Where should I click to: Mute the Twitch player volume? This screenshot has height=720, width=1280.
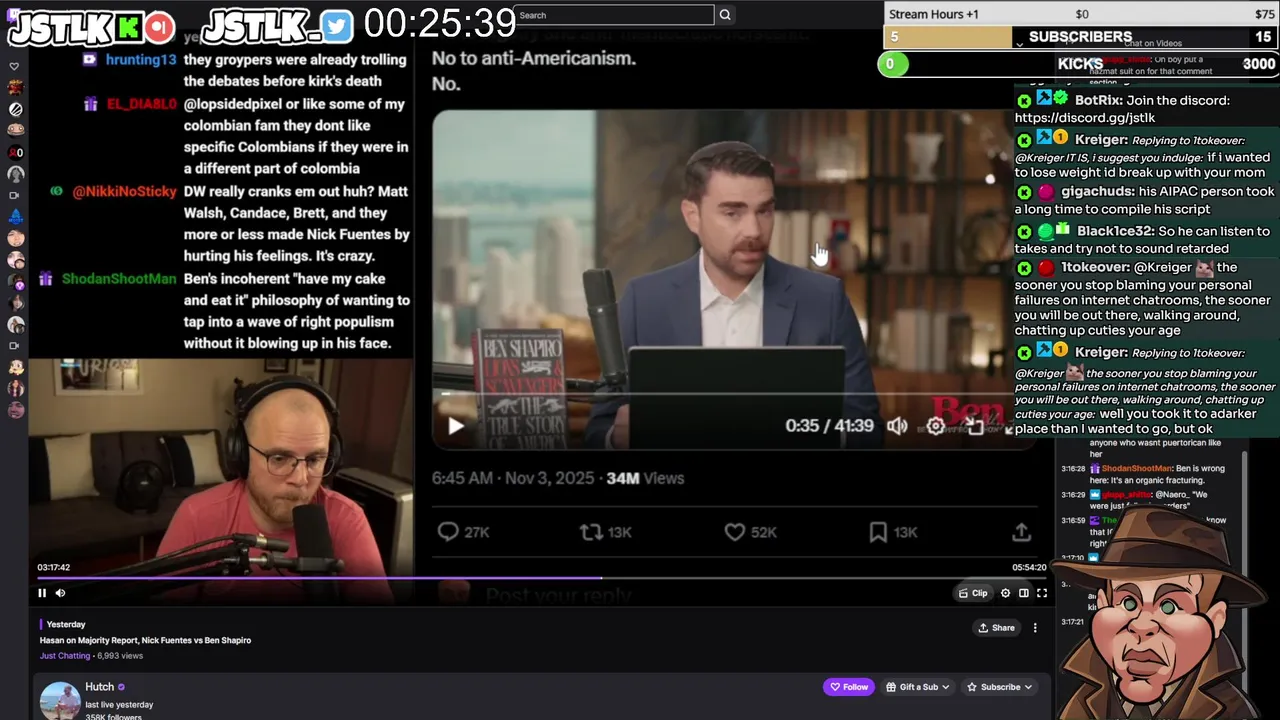click(x=60, y=593)
